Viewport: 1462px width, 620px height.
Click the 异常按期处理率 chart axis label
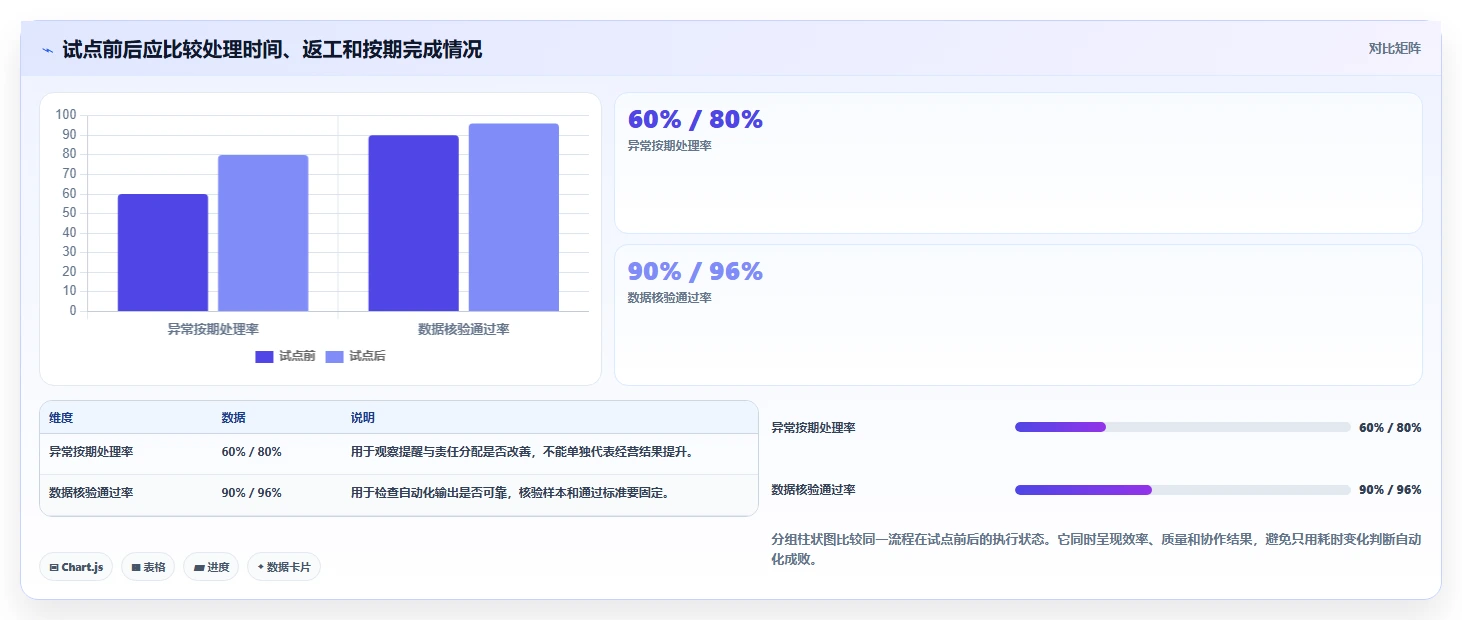213,329
